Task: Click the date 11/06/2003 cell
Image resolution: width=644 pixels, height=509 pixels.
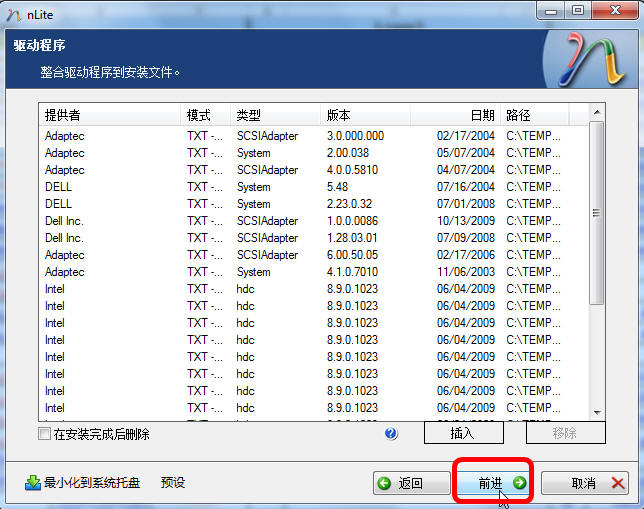Action: [465, 272]
